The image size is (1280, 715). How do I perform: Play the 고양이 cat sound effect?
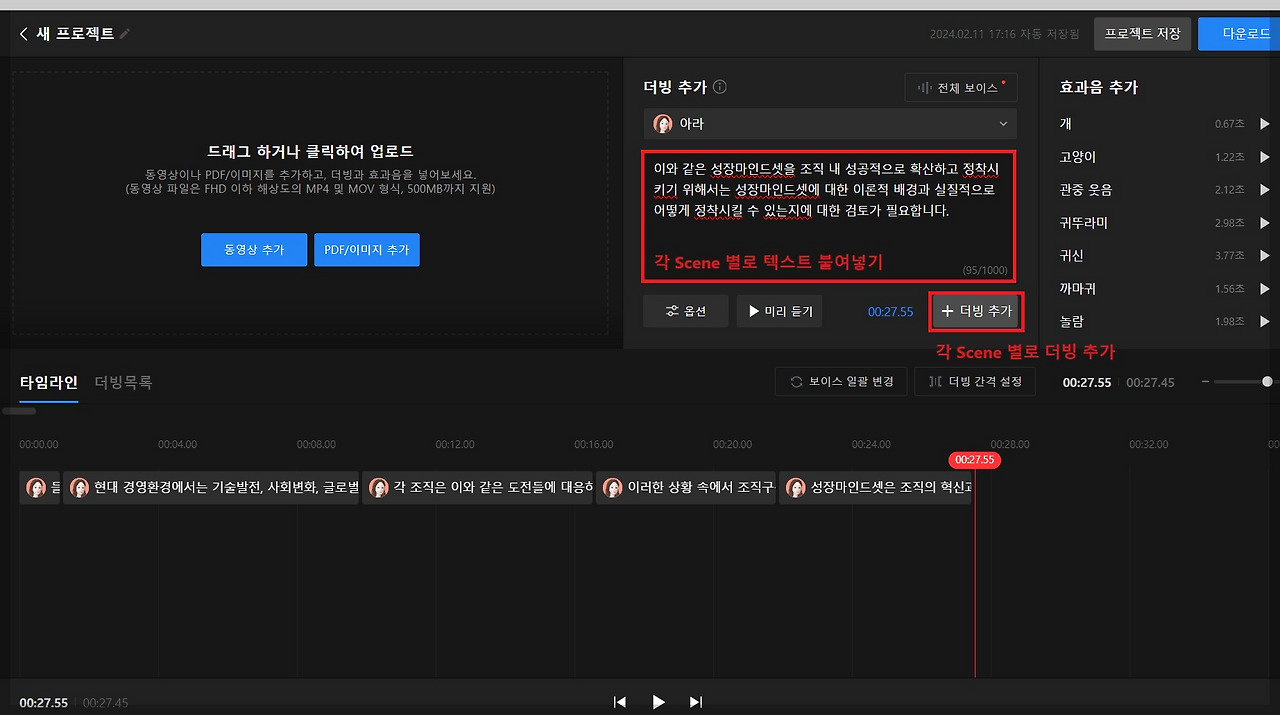[x=1264, y=155]
